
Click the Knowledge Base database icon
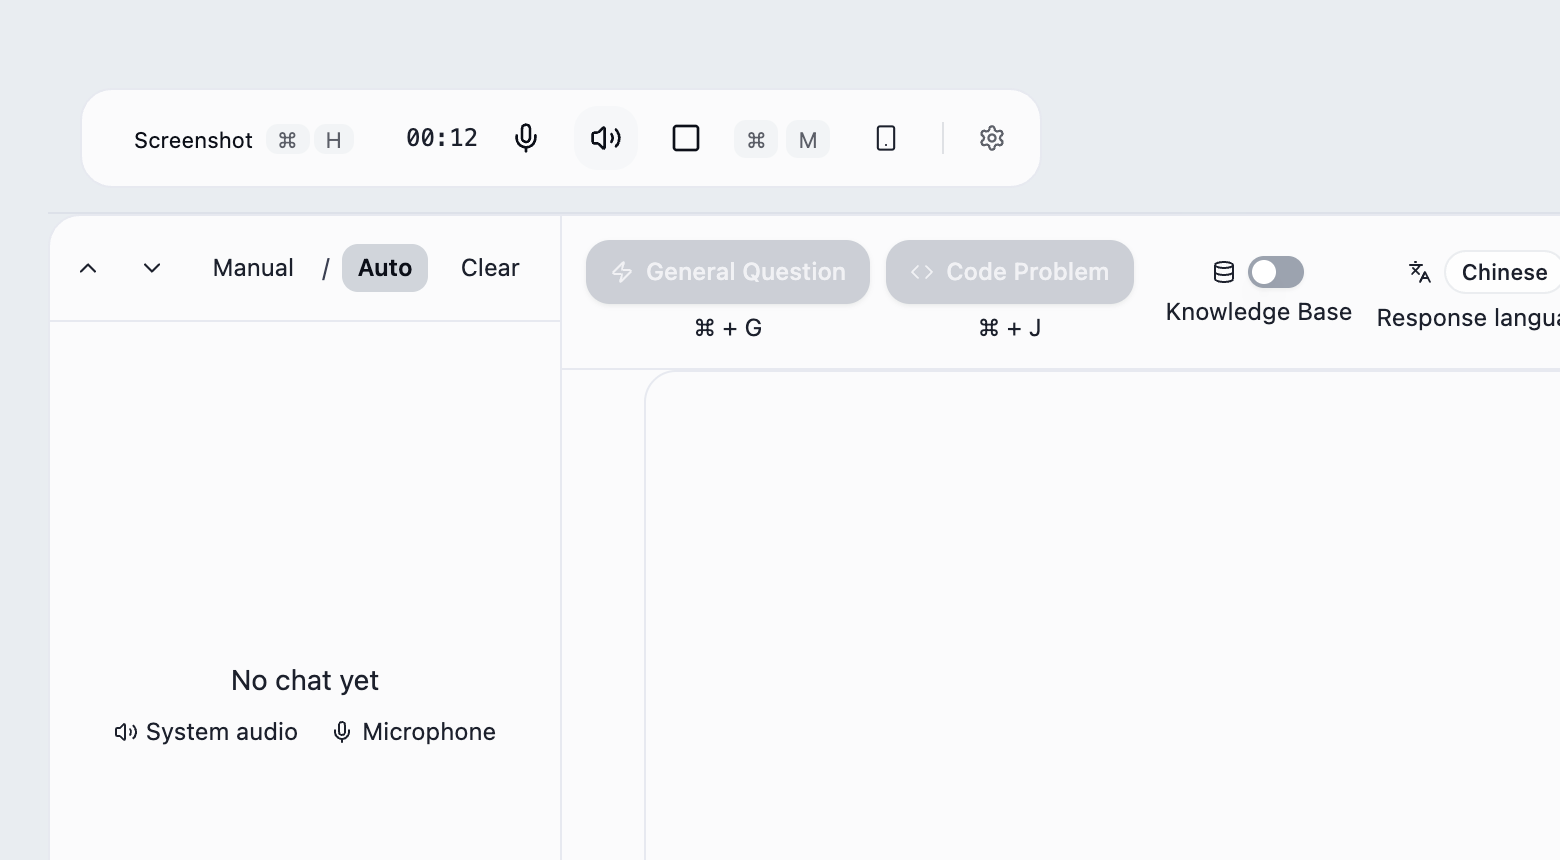[x=1224, y=272]
